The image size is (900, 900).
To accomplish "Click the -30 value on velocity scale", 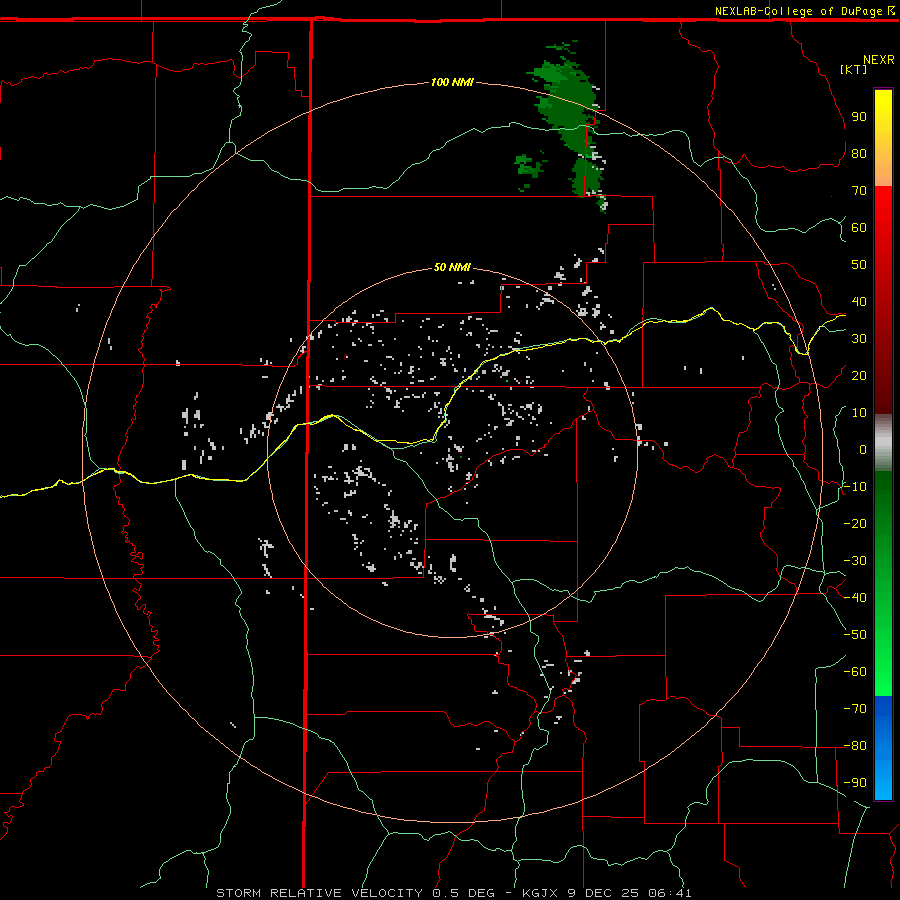I will [x=855, y=561].
